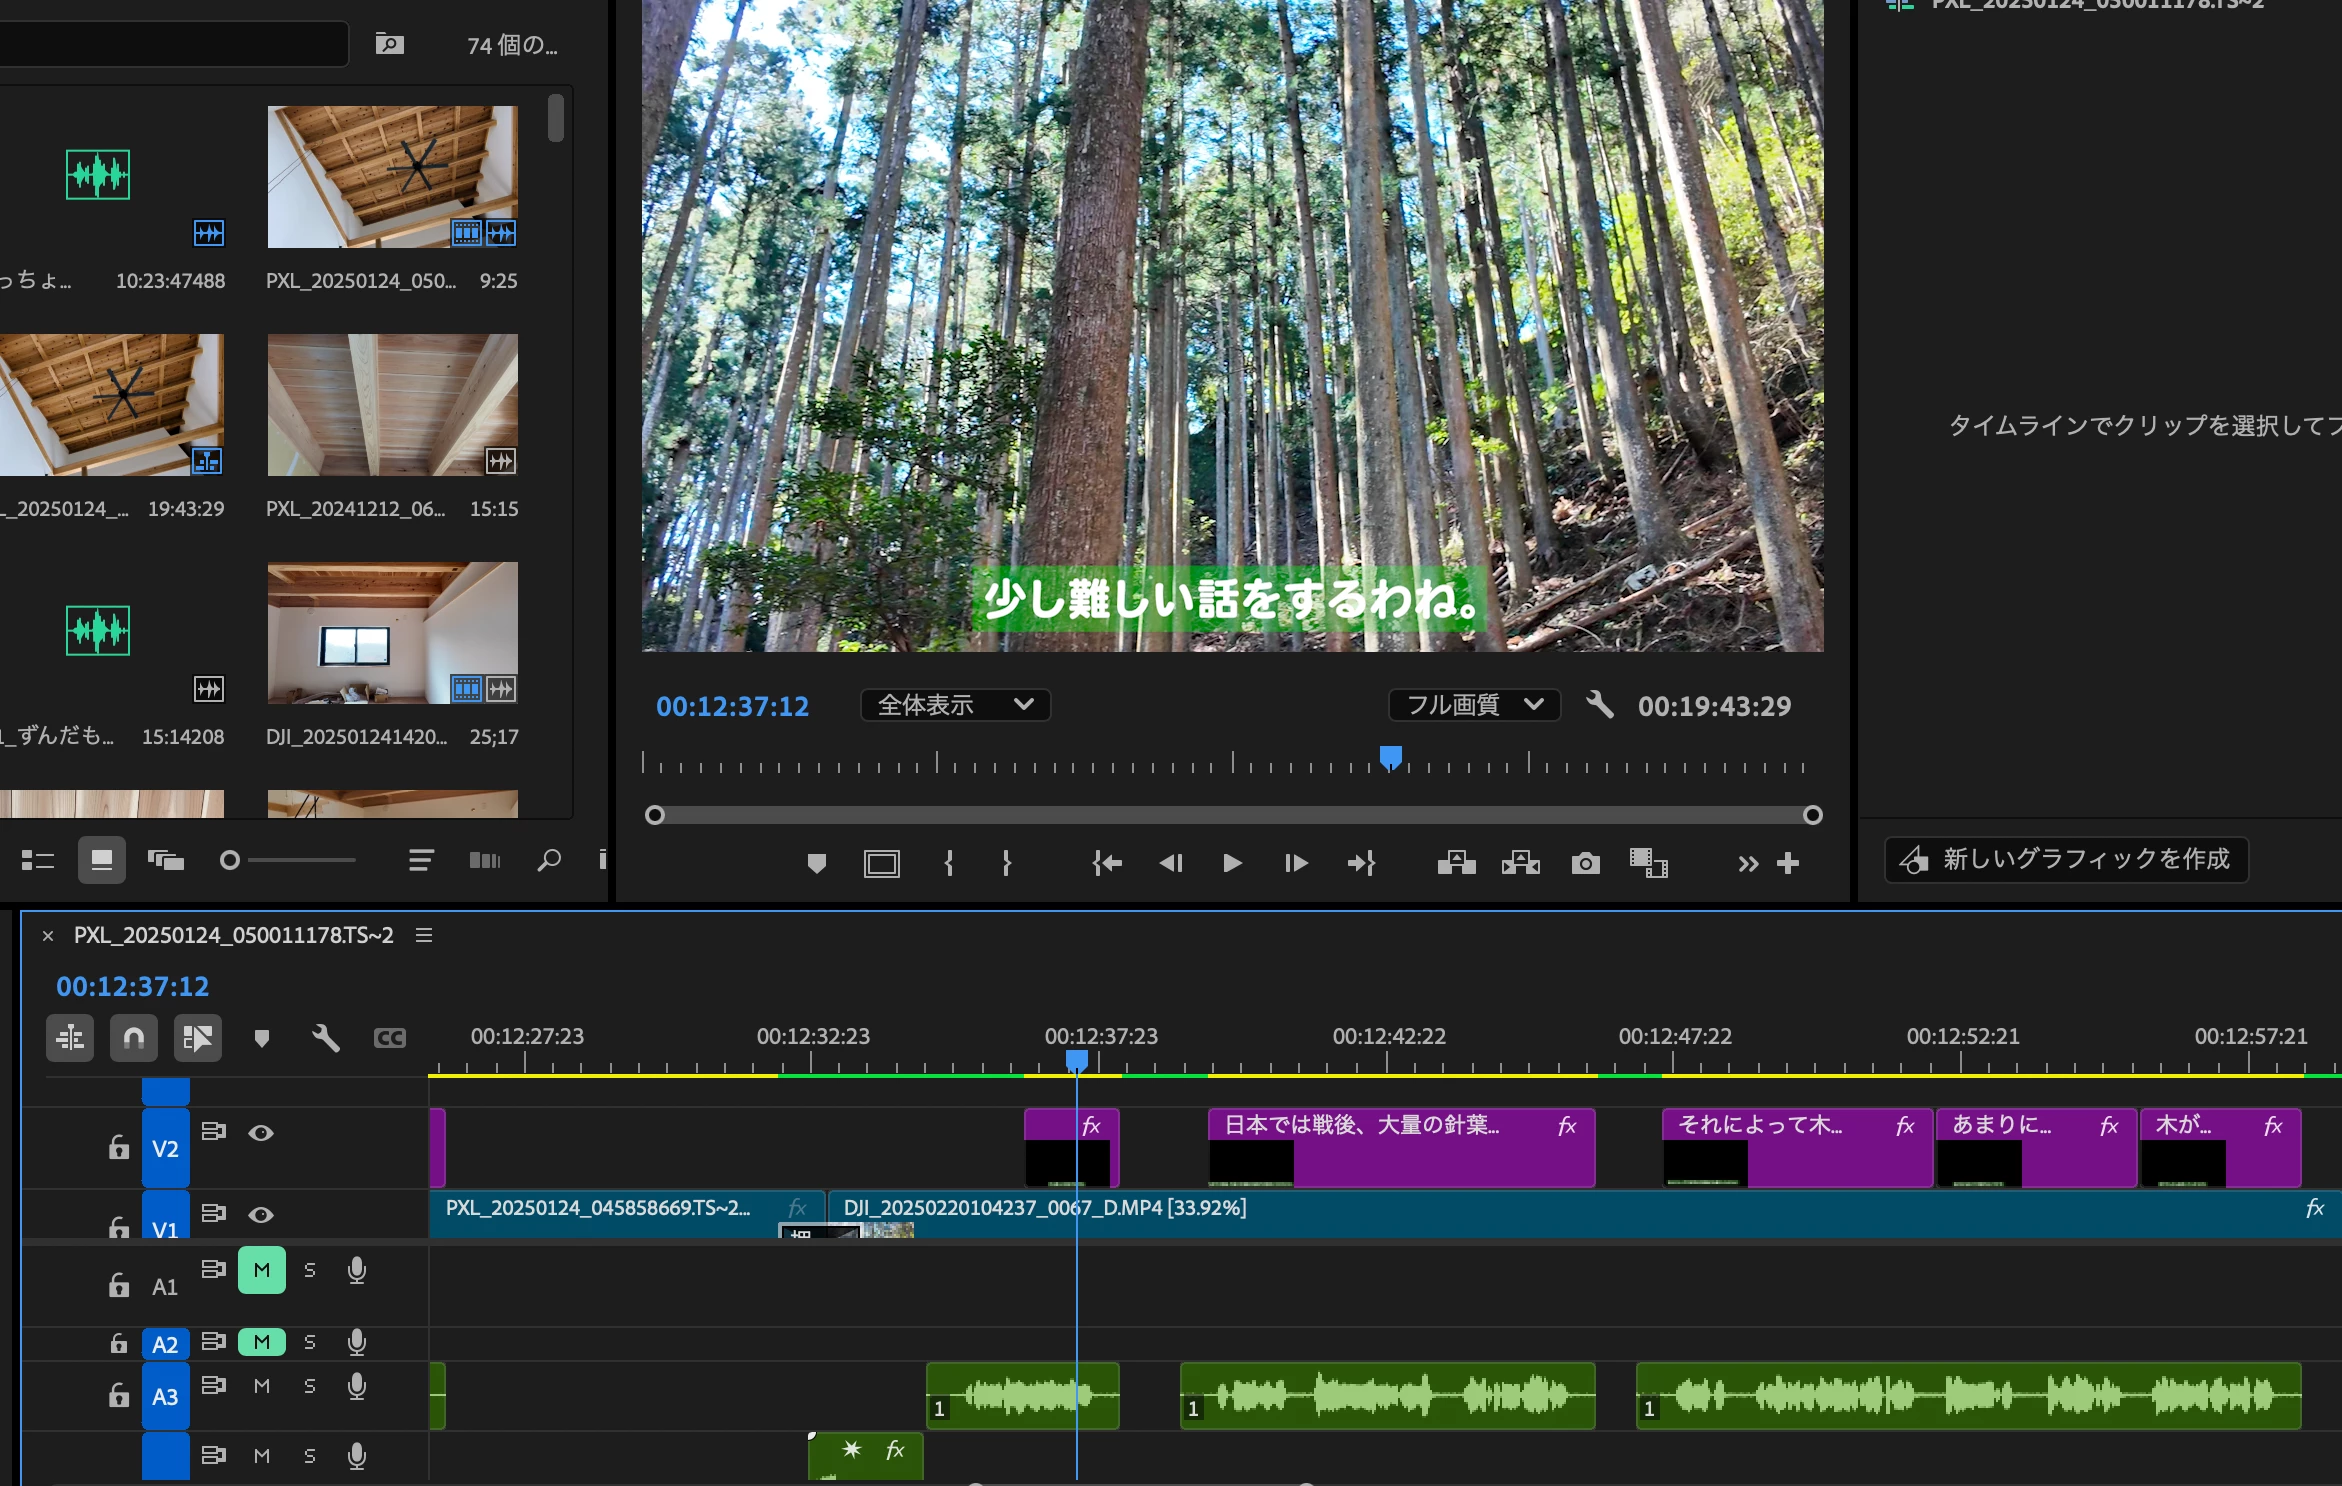Add a marker in the program monitor
The image size is (2342, 1486).
click(816, 863)
